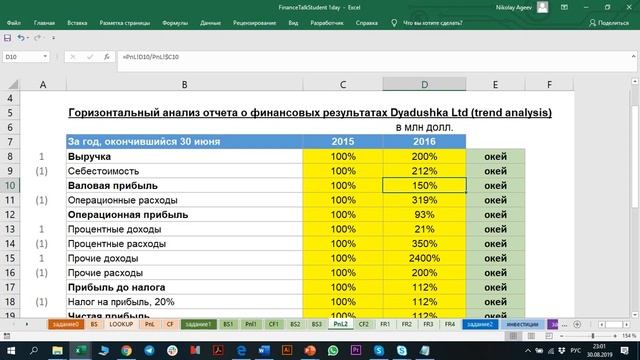Open the Формулы ribbon tab
Viewport: 640px width, 360px height.
pos(175,23)
